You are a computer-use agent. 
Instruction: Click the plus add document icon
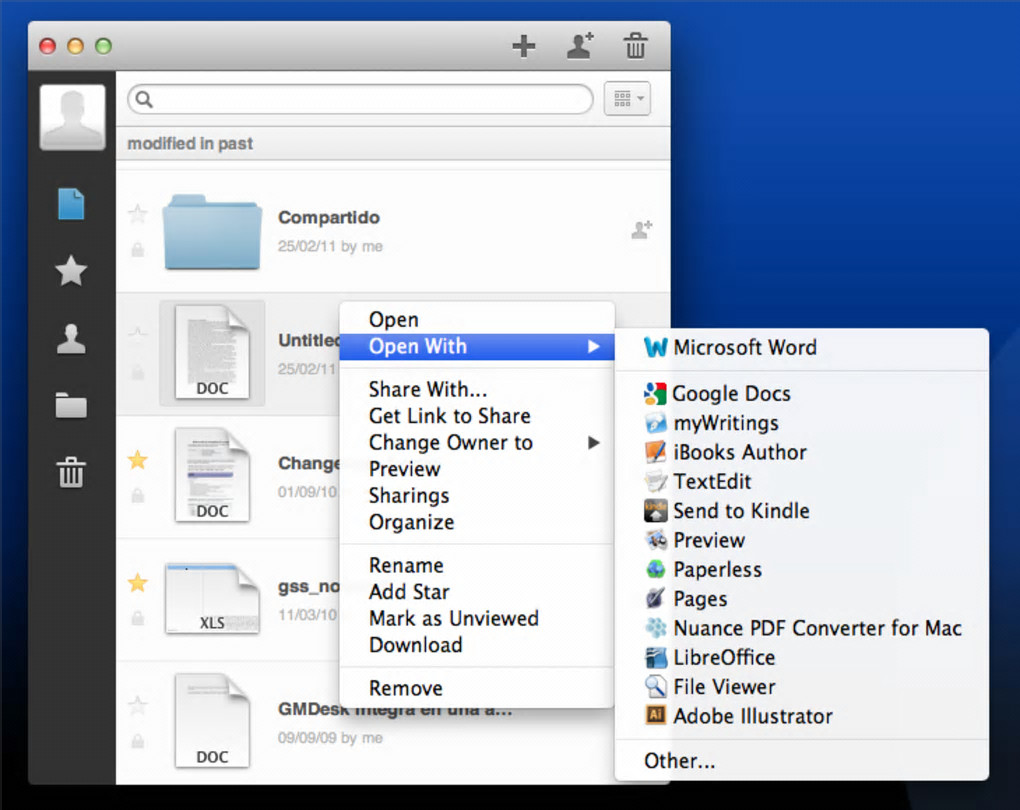pyautogui.click(x=524, y=46)
